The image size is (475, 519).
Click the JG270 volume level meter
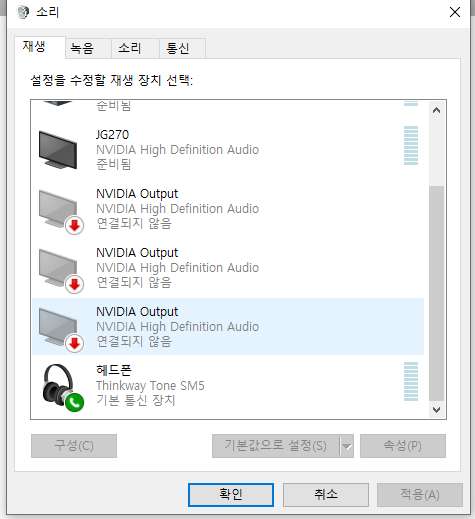[411, 145]
